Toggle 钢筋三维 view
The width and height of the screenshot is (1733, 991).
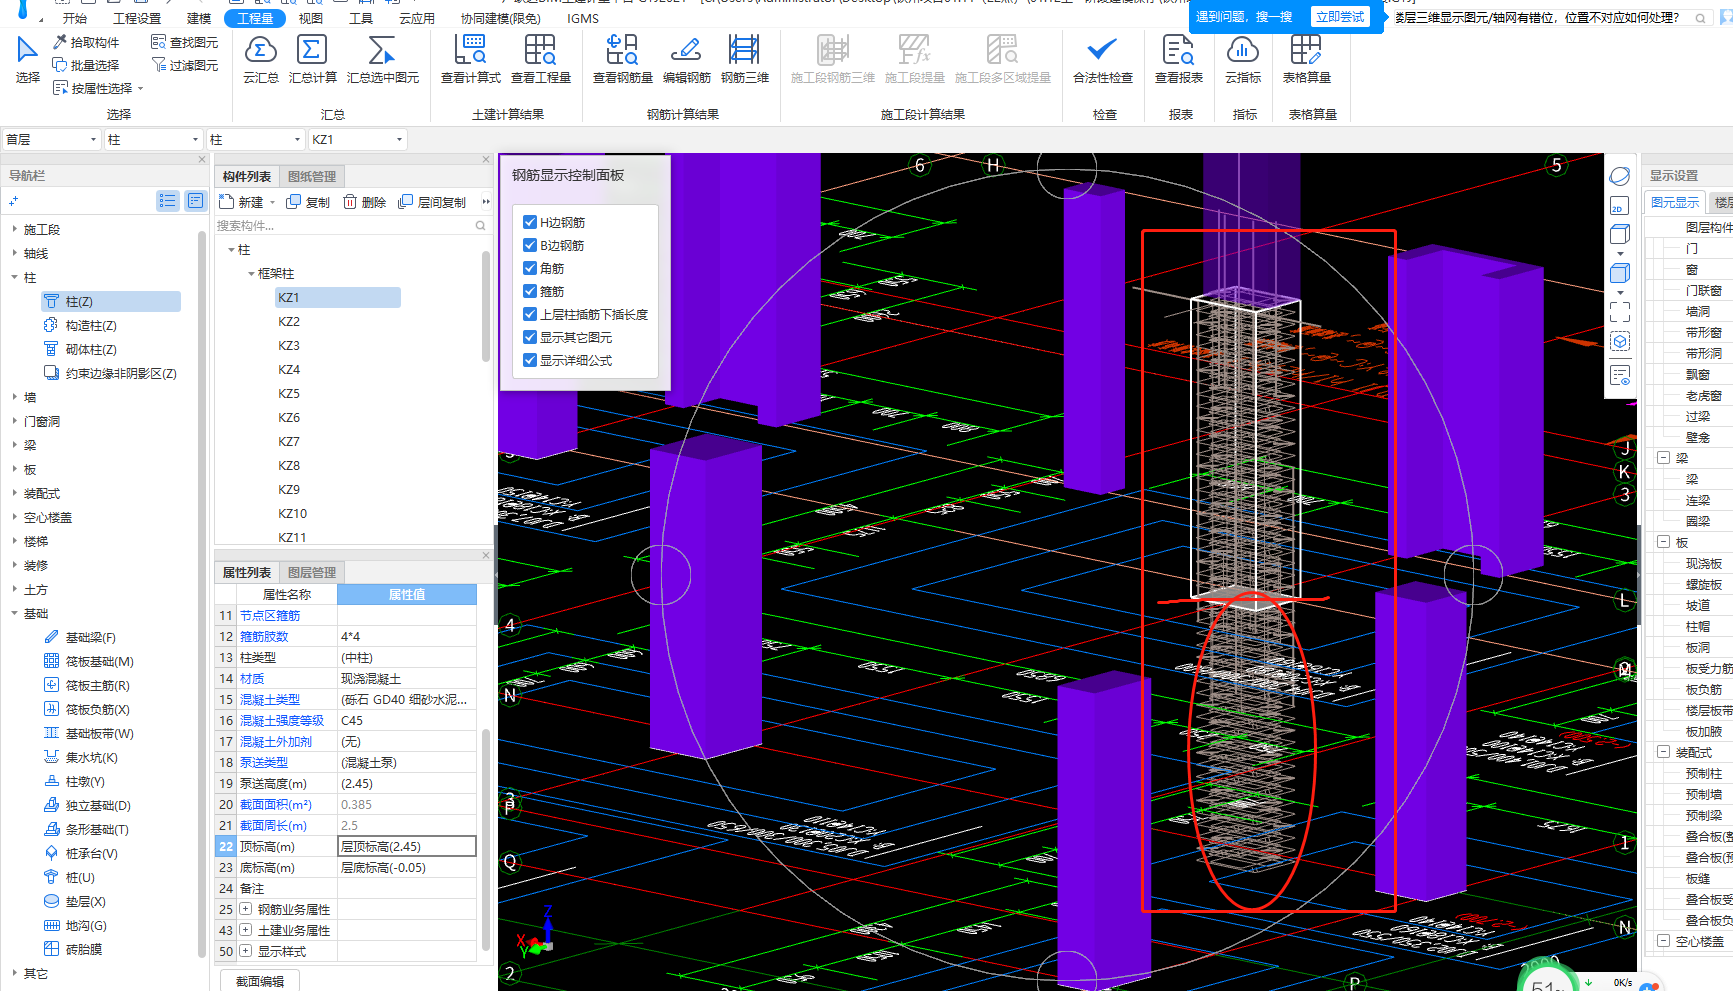click(744, 59)
